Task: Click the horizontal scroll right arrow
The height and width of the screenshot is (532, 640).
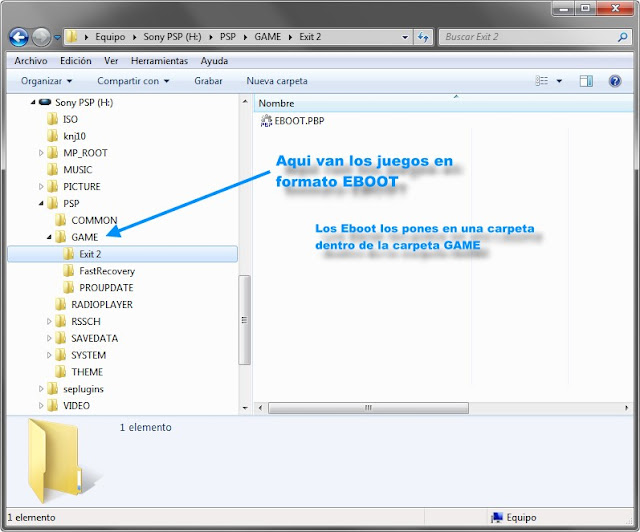Action: click(627, 408)
